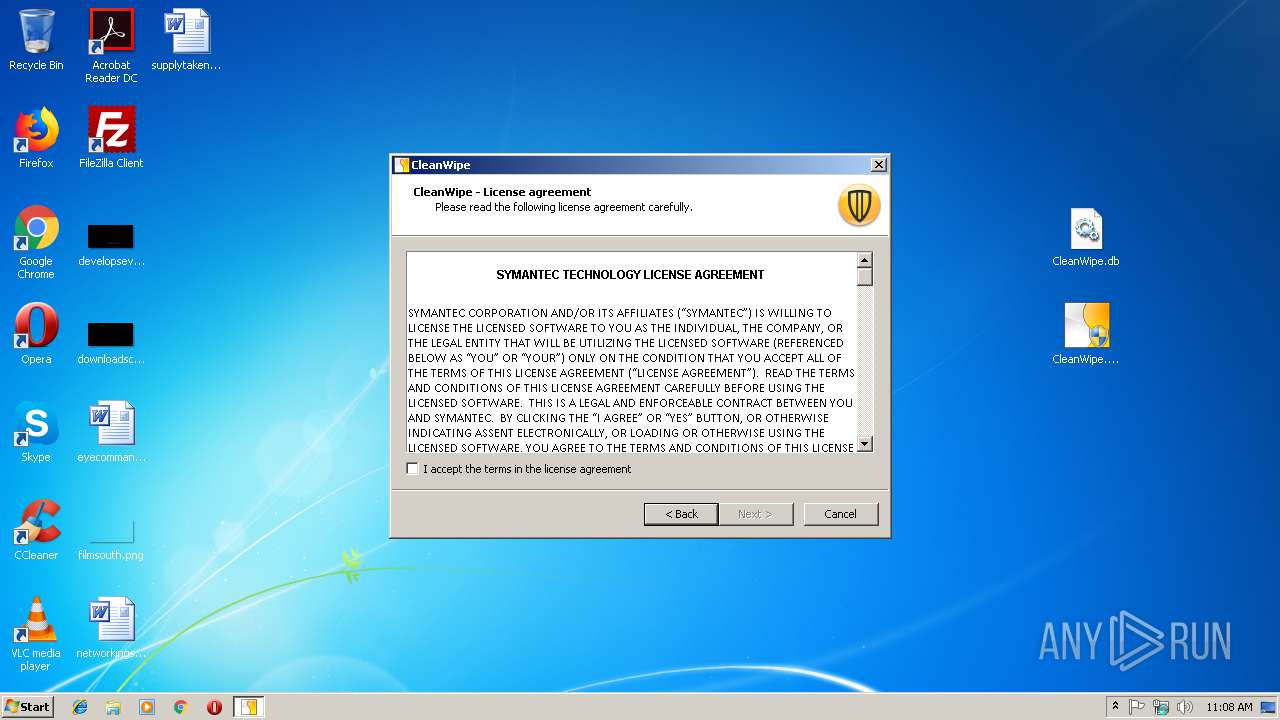
Task: Click the Cancel button in CleanWipe
Action: coord(841,514)
